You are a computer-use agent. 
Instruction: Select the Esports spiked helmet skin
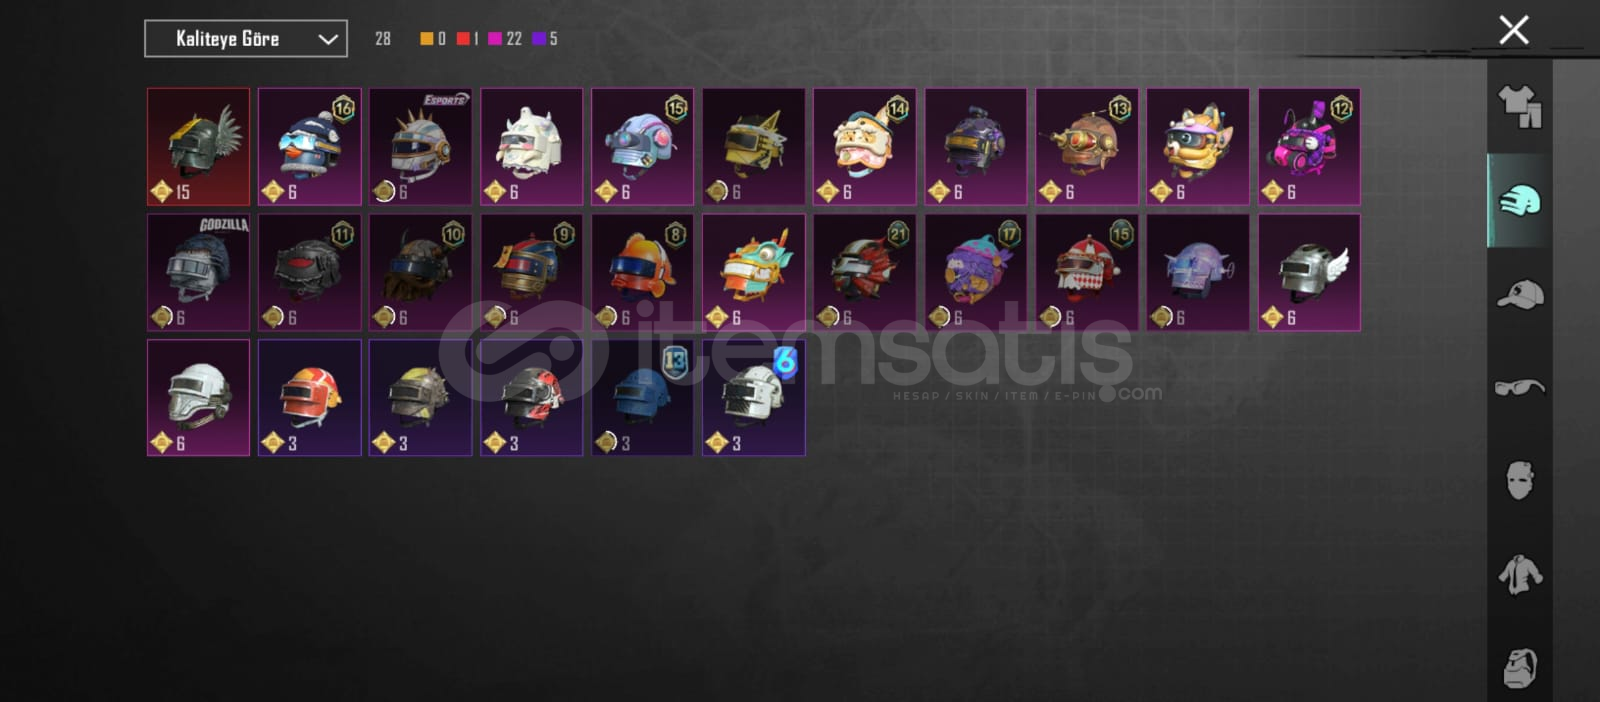pos(420,146)
